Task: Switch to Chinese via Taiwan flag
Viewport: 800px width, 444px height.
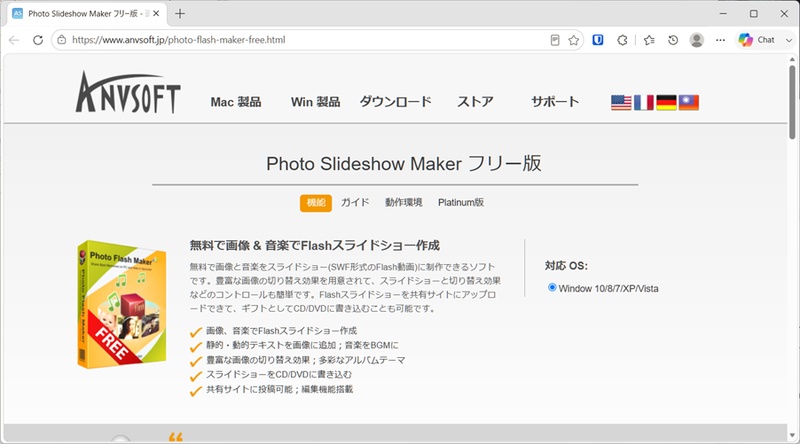Action: (688, 103)
